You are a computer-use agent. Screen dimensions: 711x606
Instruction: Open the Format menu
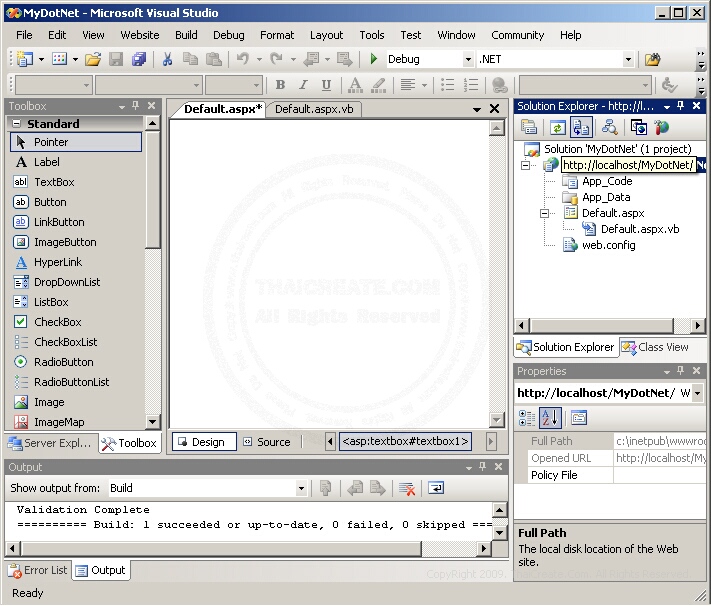(x=277, y=35)
